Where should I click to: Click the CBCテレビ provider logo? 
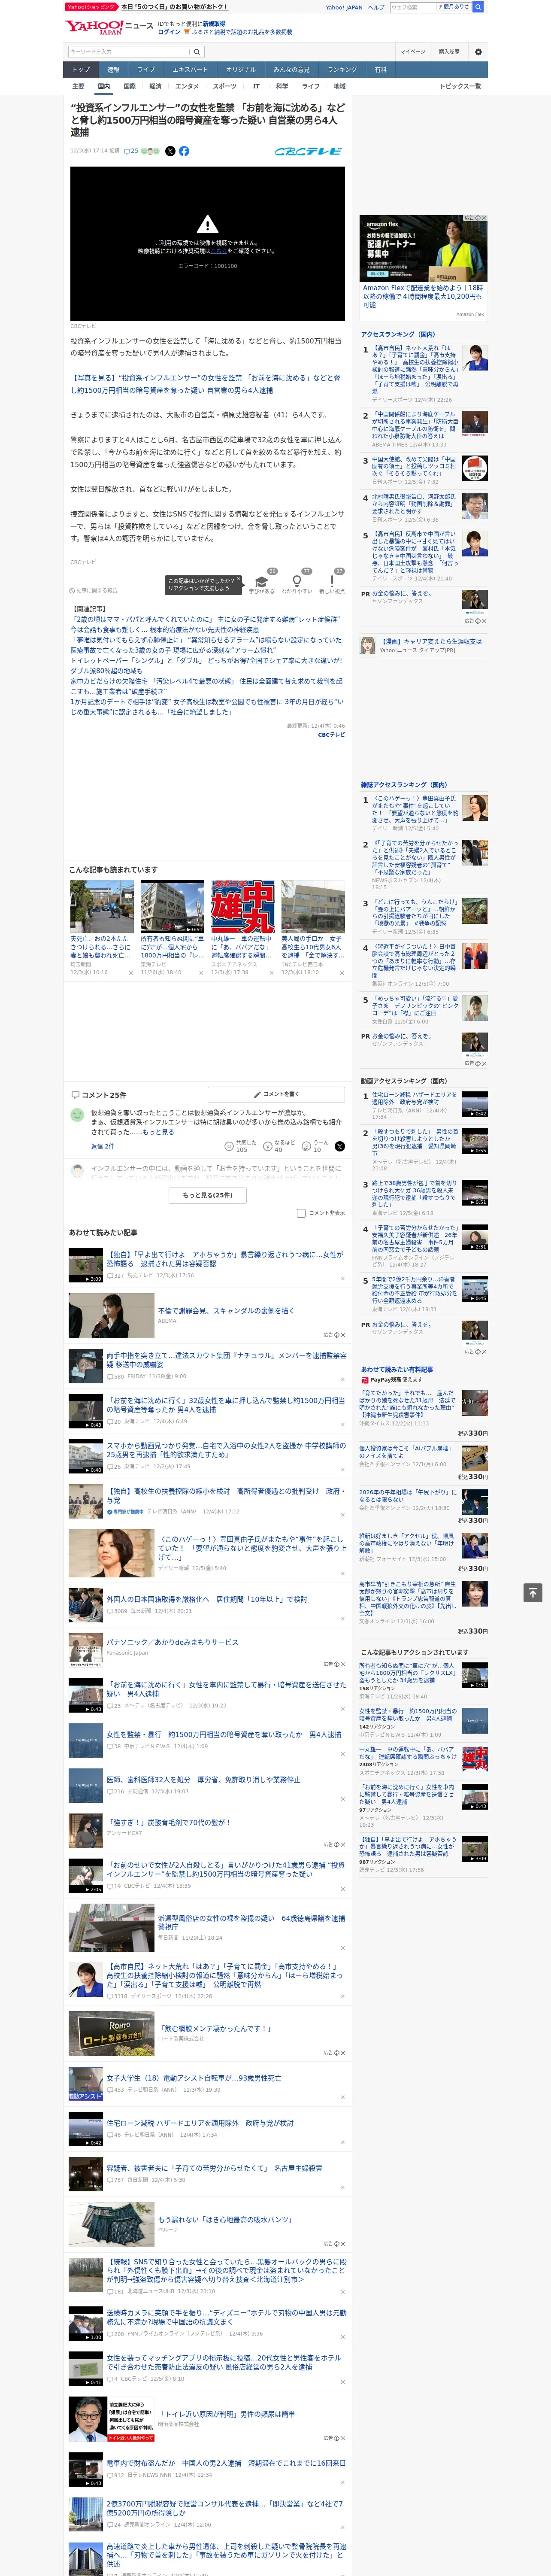pyautogui.click(x=308, y=151)
